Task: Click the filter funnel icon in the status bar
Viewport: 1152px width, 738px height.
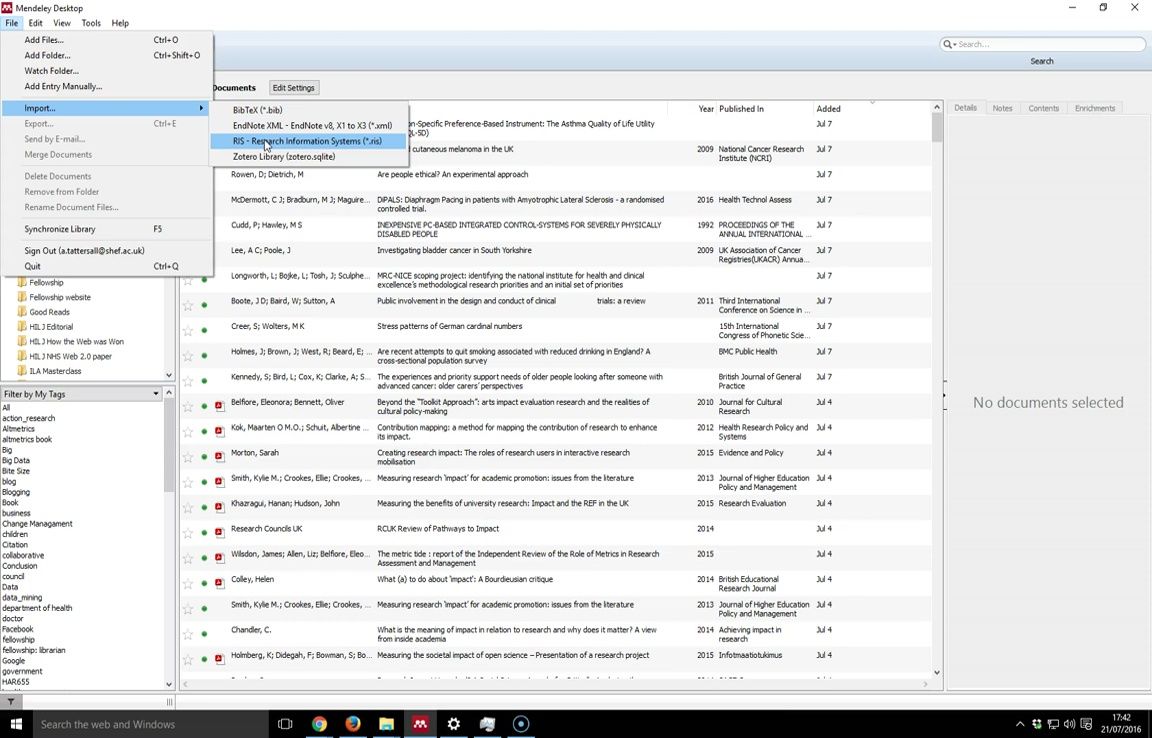Action: tap(11, 701)
